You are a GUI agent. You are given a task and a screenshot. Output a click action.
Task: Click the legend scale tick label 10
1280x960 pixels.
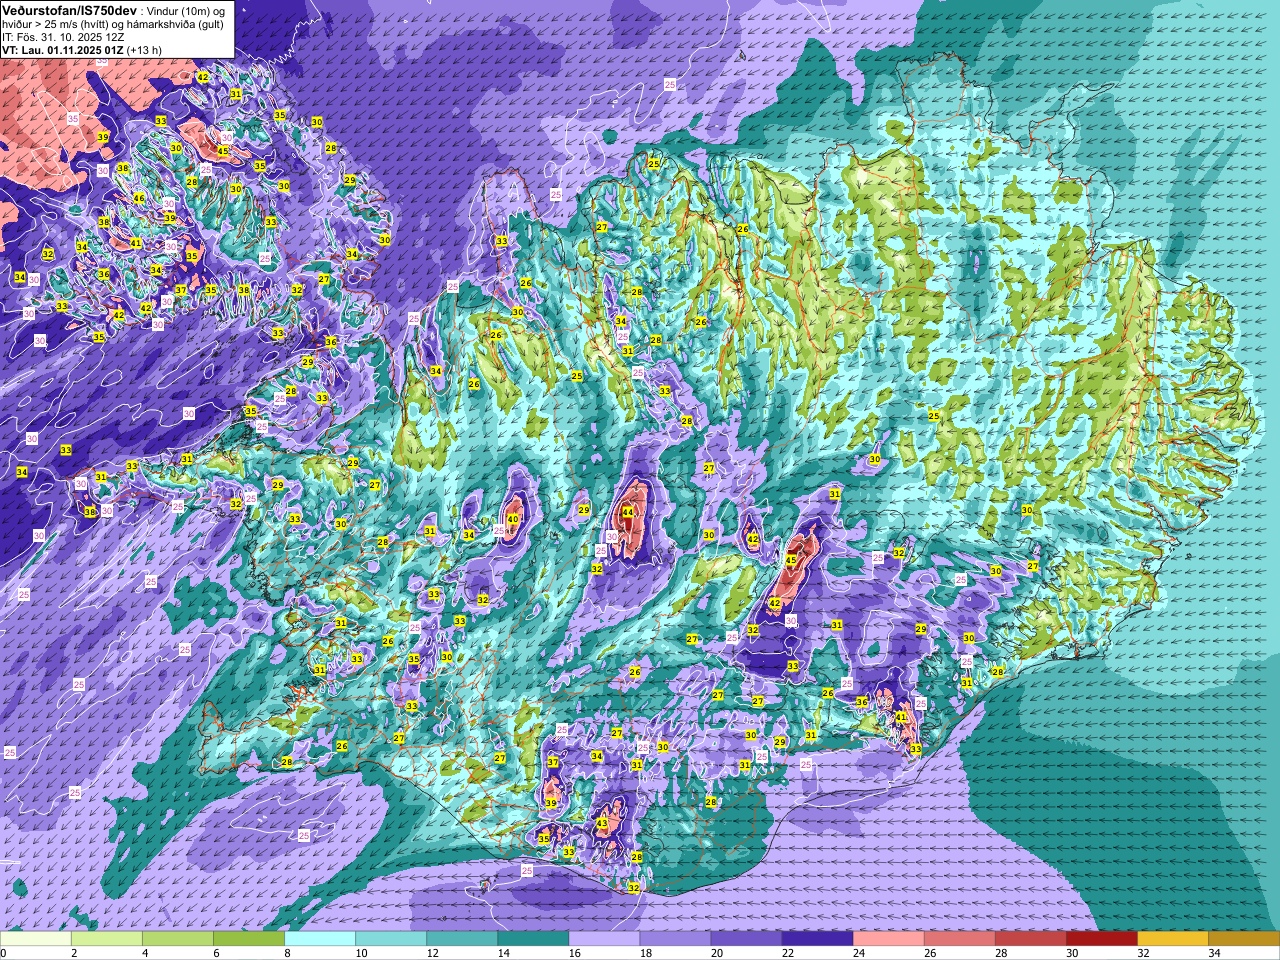tap(361, 953)
